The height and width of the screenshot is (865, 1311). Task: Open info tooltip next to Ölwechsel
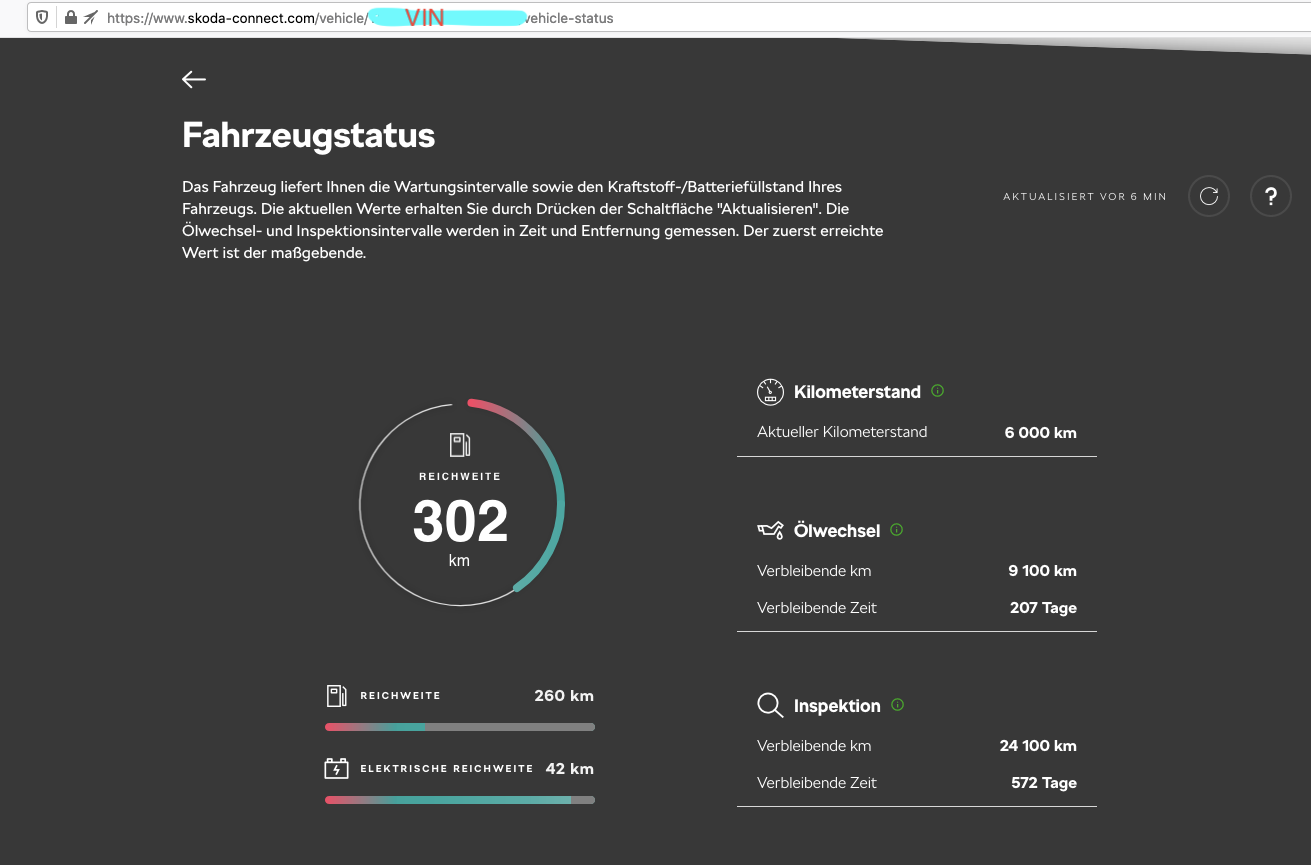pos(896,530)
